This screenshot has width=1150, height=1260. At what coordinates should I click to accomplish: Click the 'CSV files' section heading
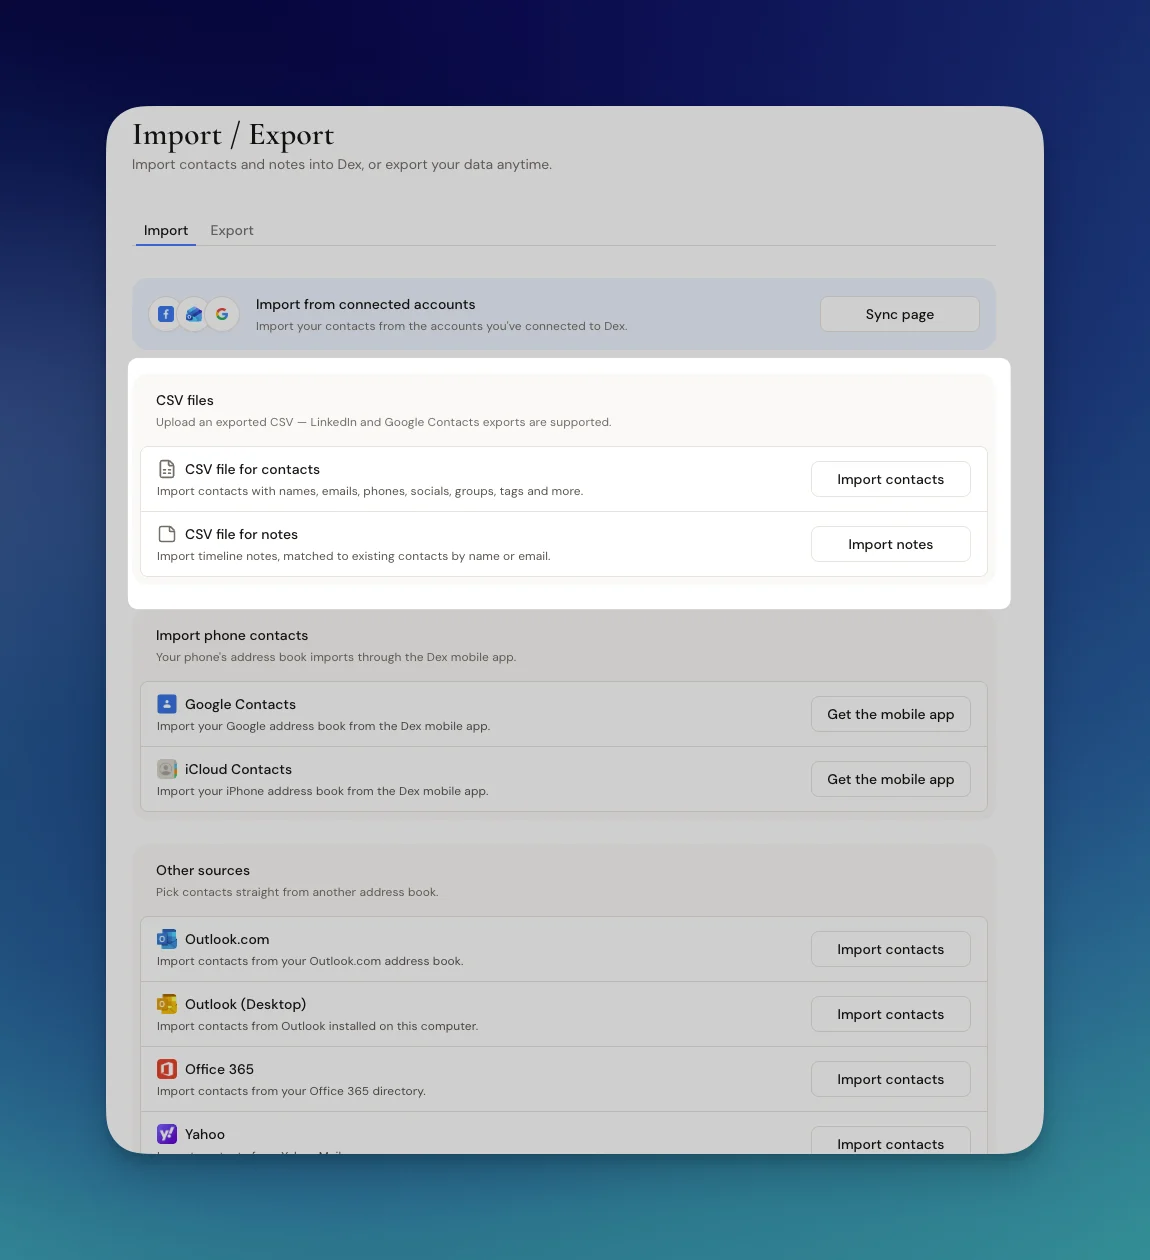coord(185,400)
